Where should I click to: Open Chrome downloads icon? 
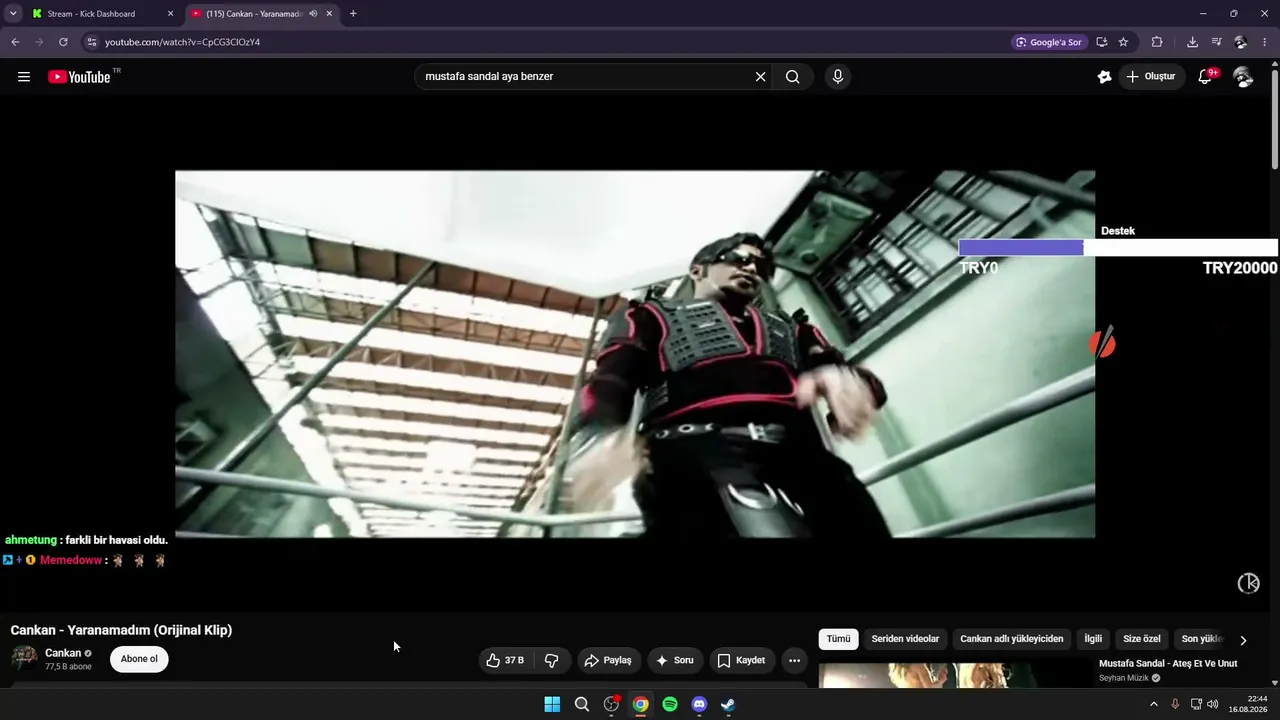point(1192,42)
